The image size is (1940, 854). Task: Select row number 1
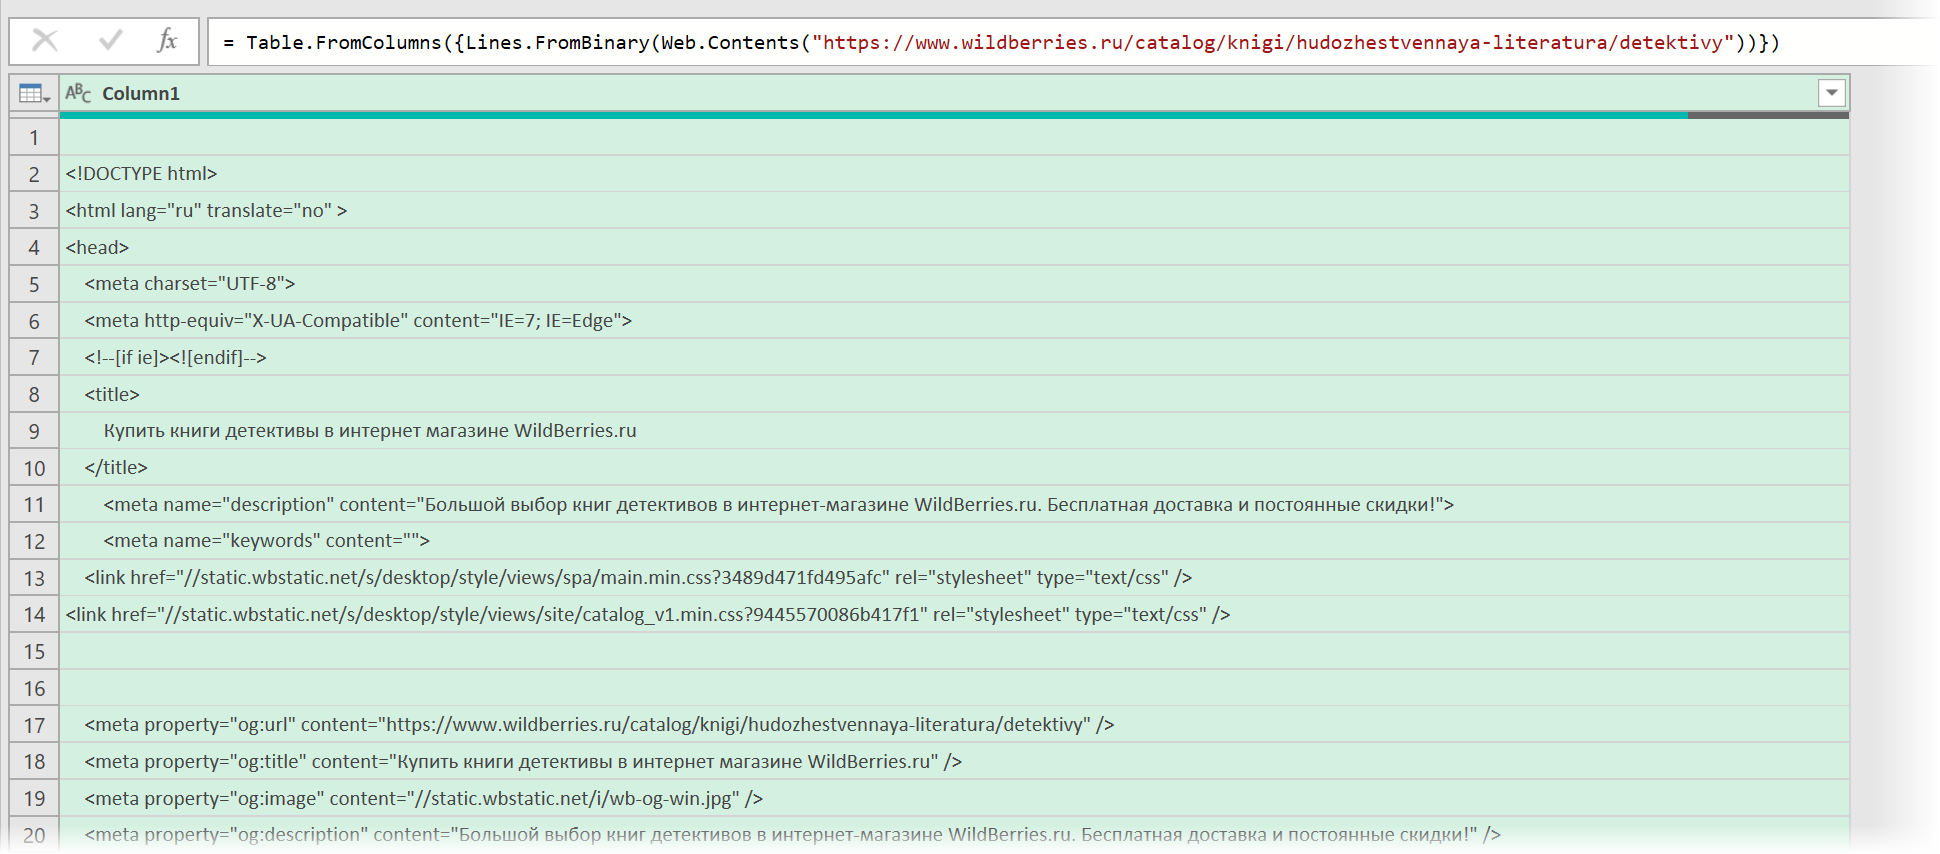pos(34,137)
